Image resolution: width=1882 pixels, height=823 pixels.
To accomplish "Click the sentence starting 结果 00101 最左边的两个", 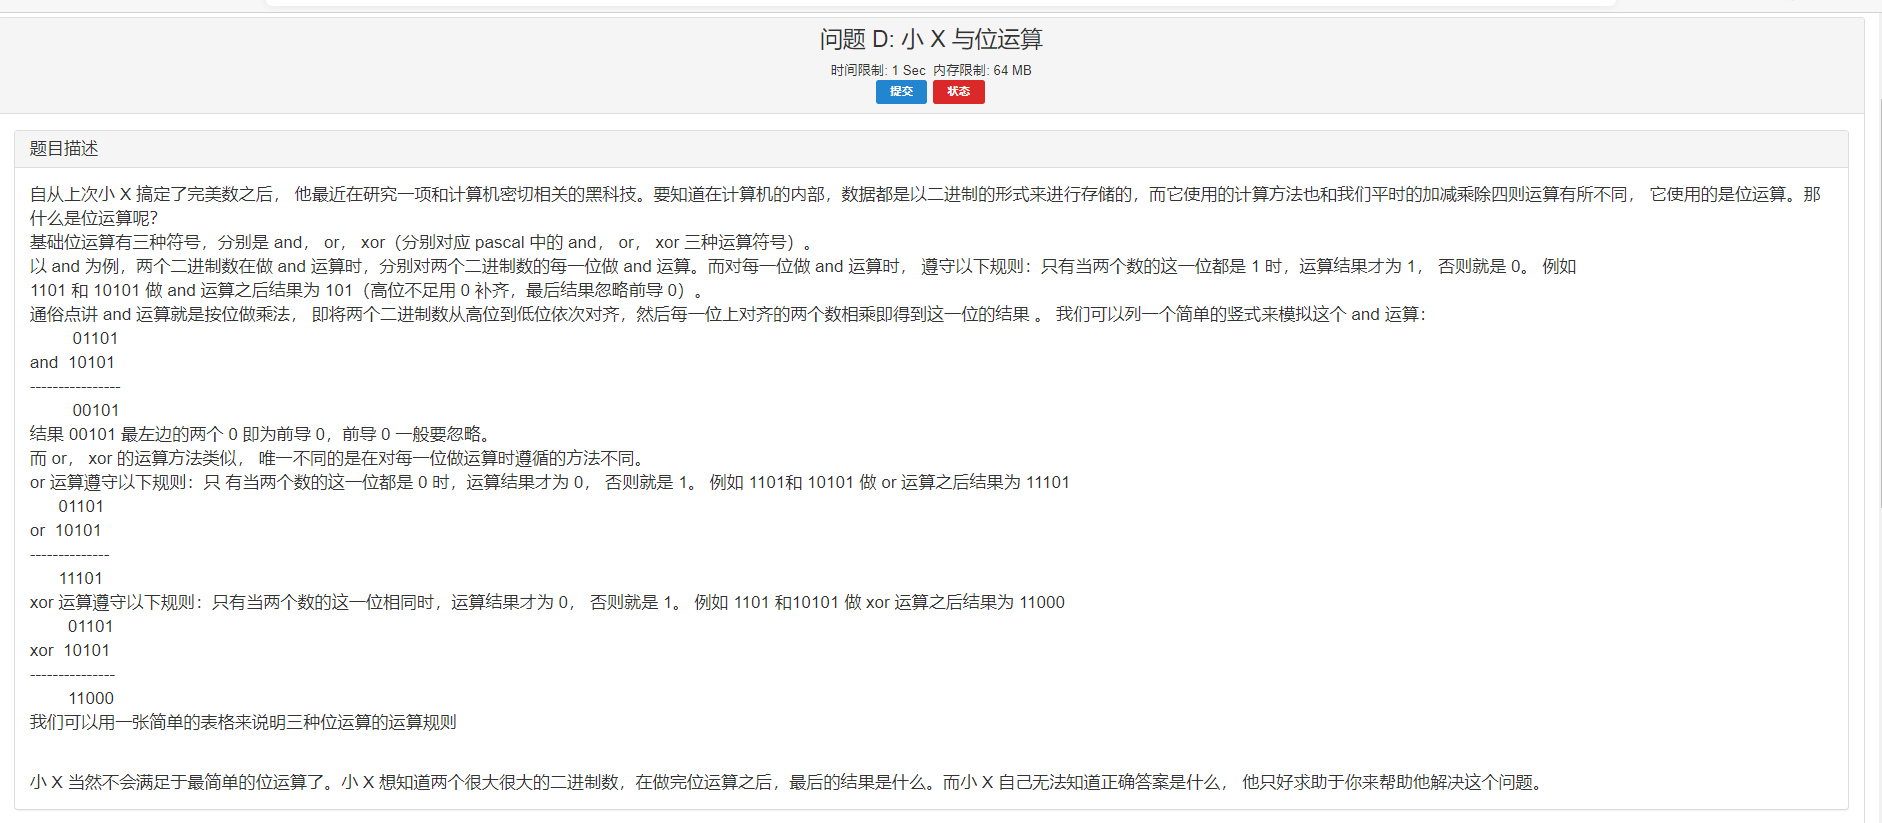I will pyautogui.click(x=261, y=434).
